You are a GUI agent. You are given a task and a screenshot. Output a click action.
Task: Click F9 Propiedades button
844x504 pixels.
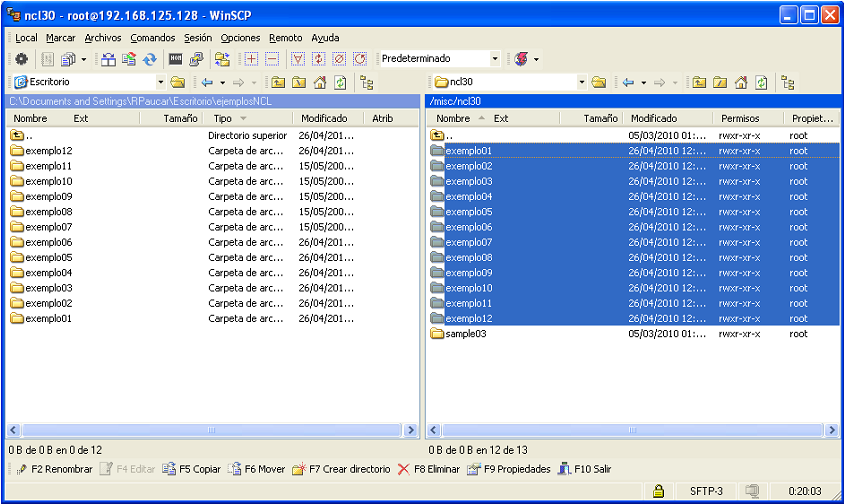[509, 469]
